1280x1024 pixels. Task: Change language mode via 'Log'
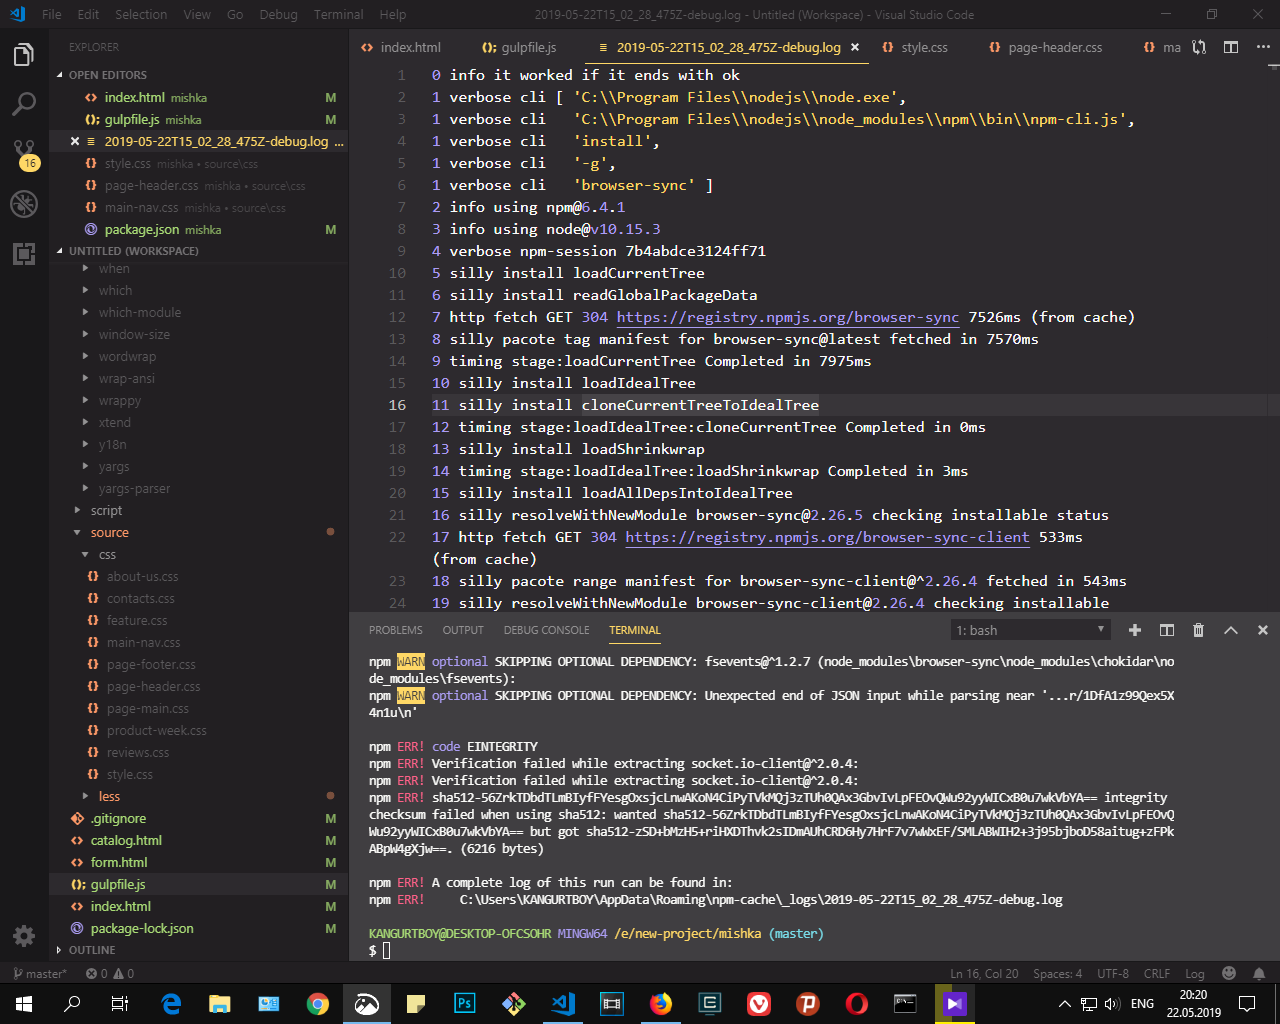point(1195,973)
